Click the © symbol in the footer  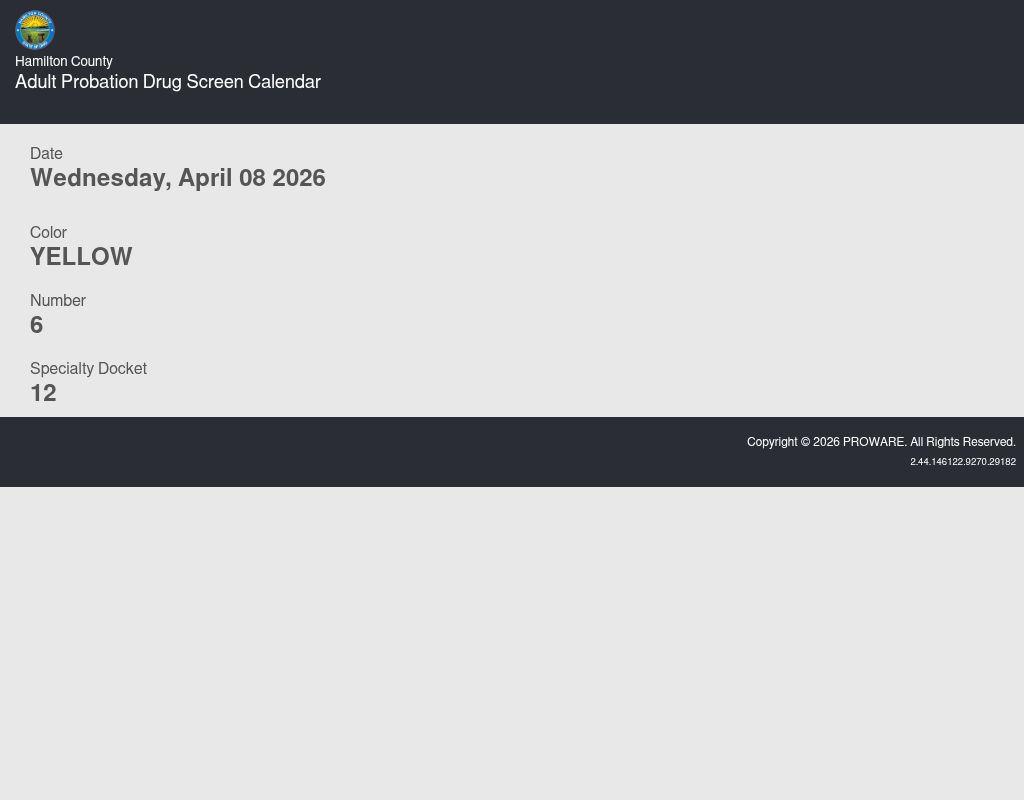[806, 442]
